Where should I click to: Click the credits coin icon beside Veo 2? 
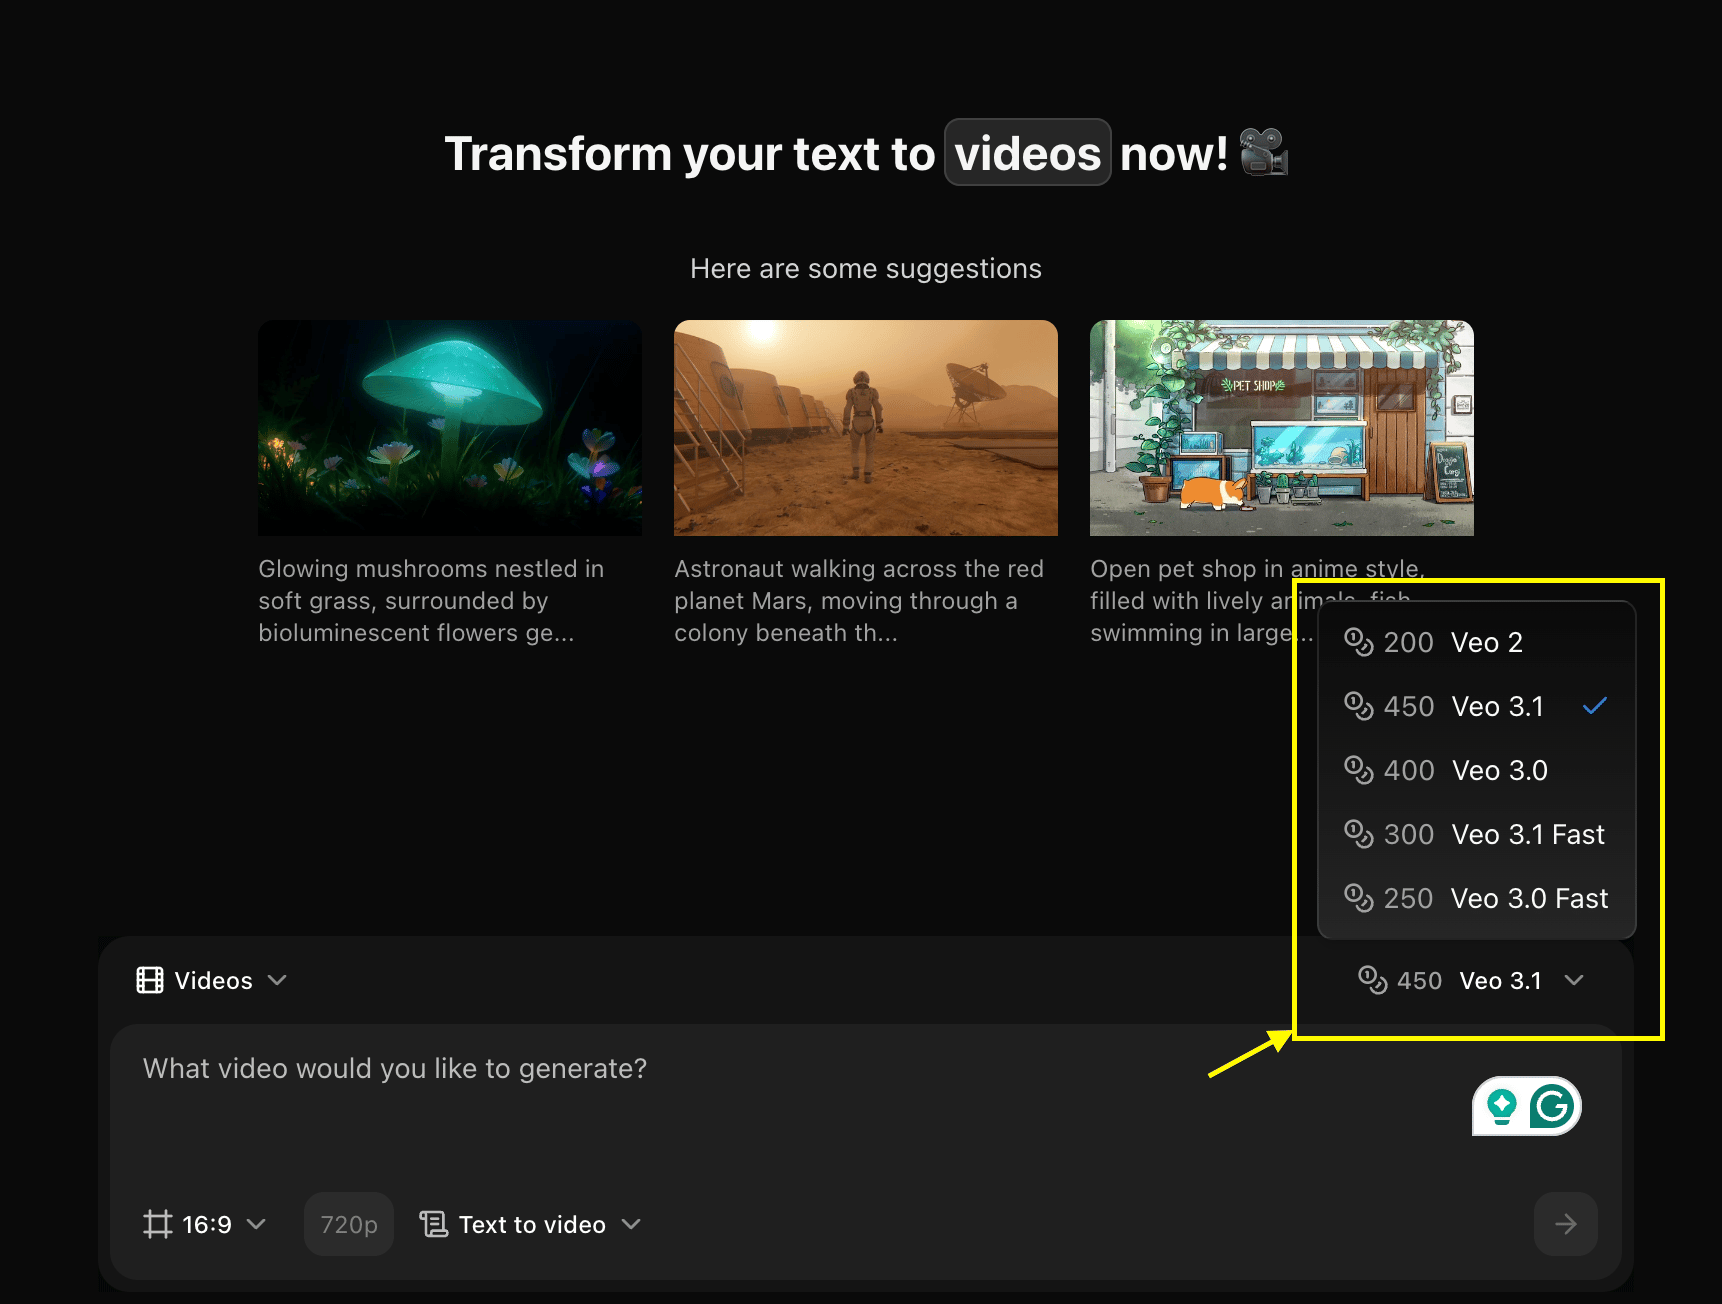pyautogui.click(x=1359, y=642)
